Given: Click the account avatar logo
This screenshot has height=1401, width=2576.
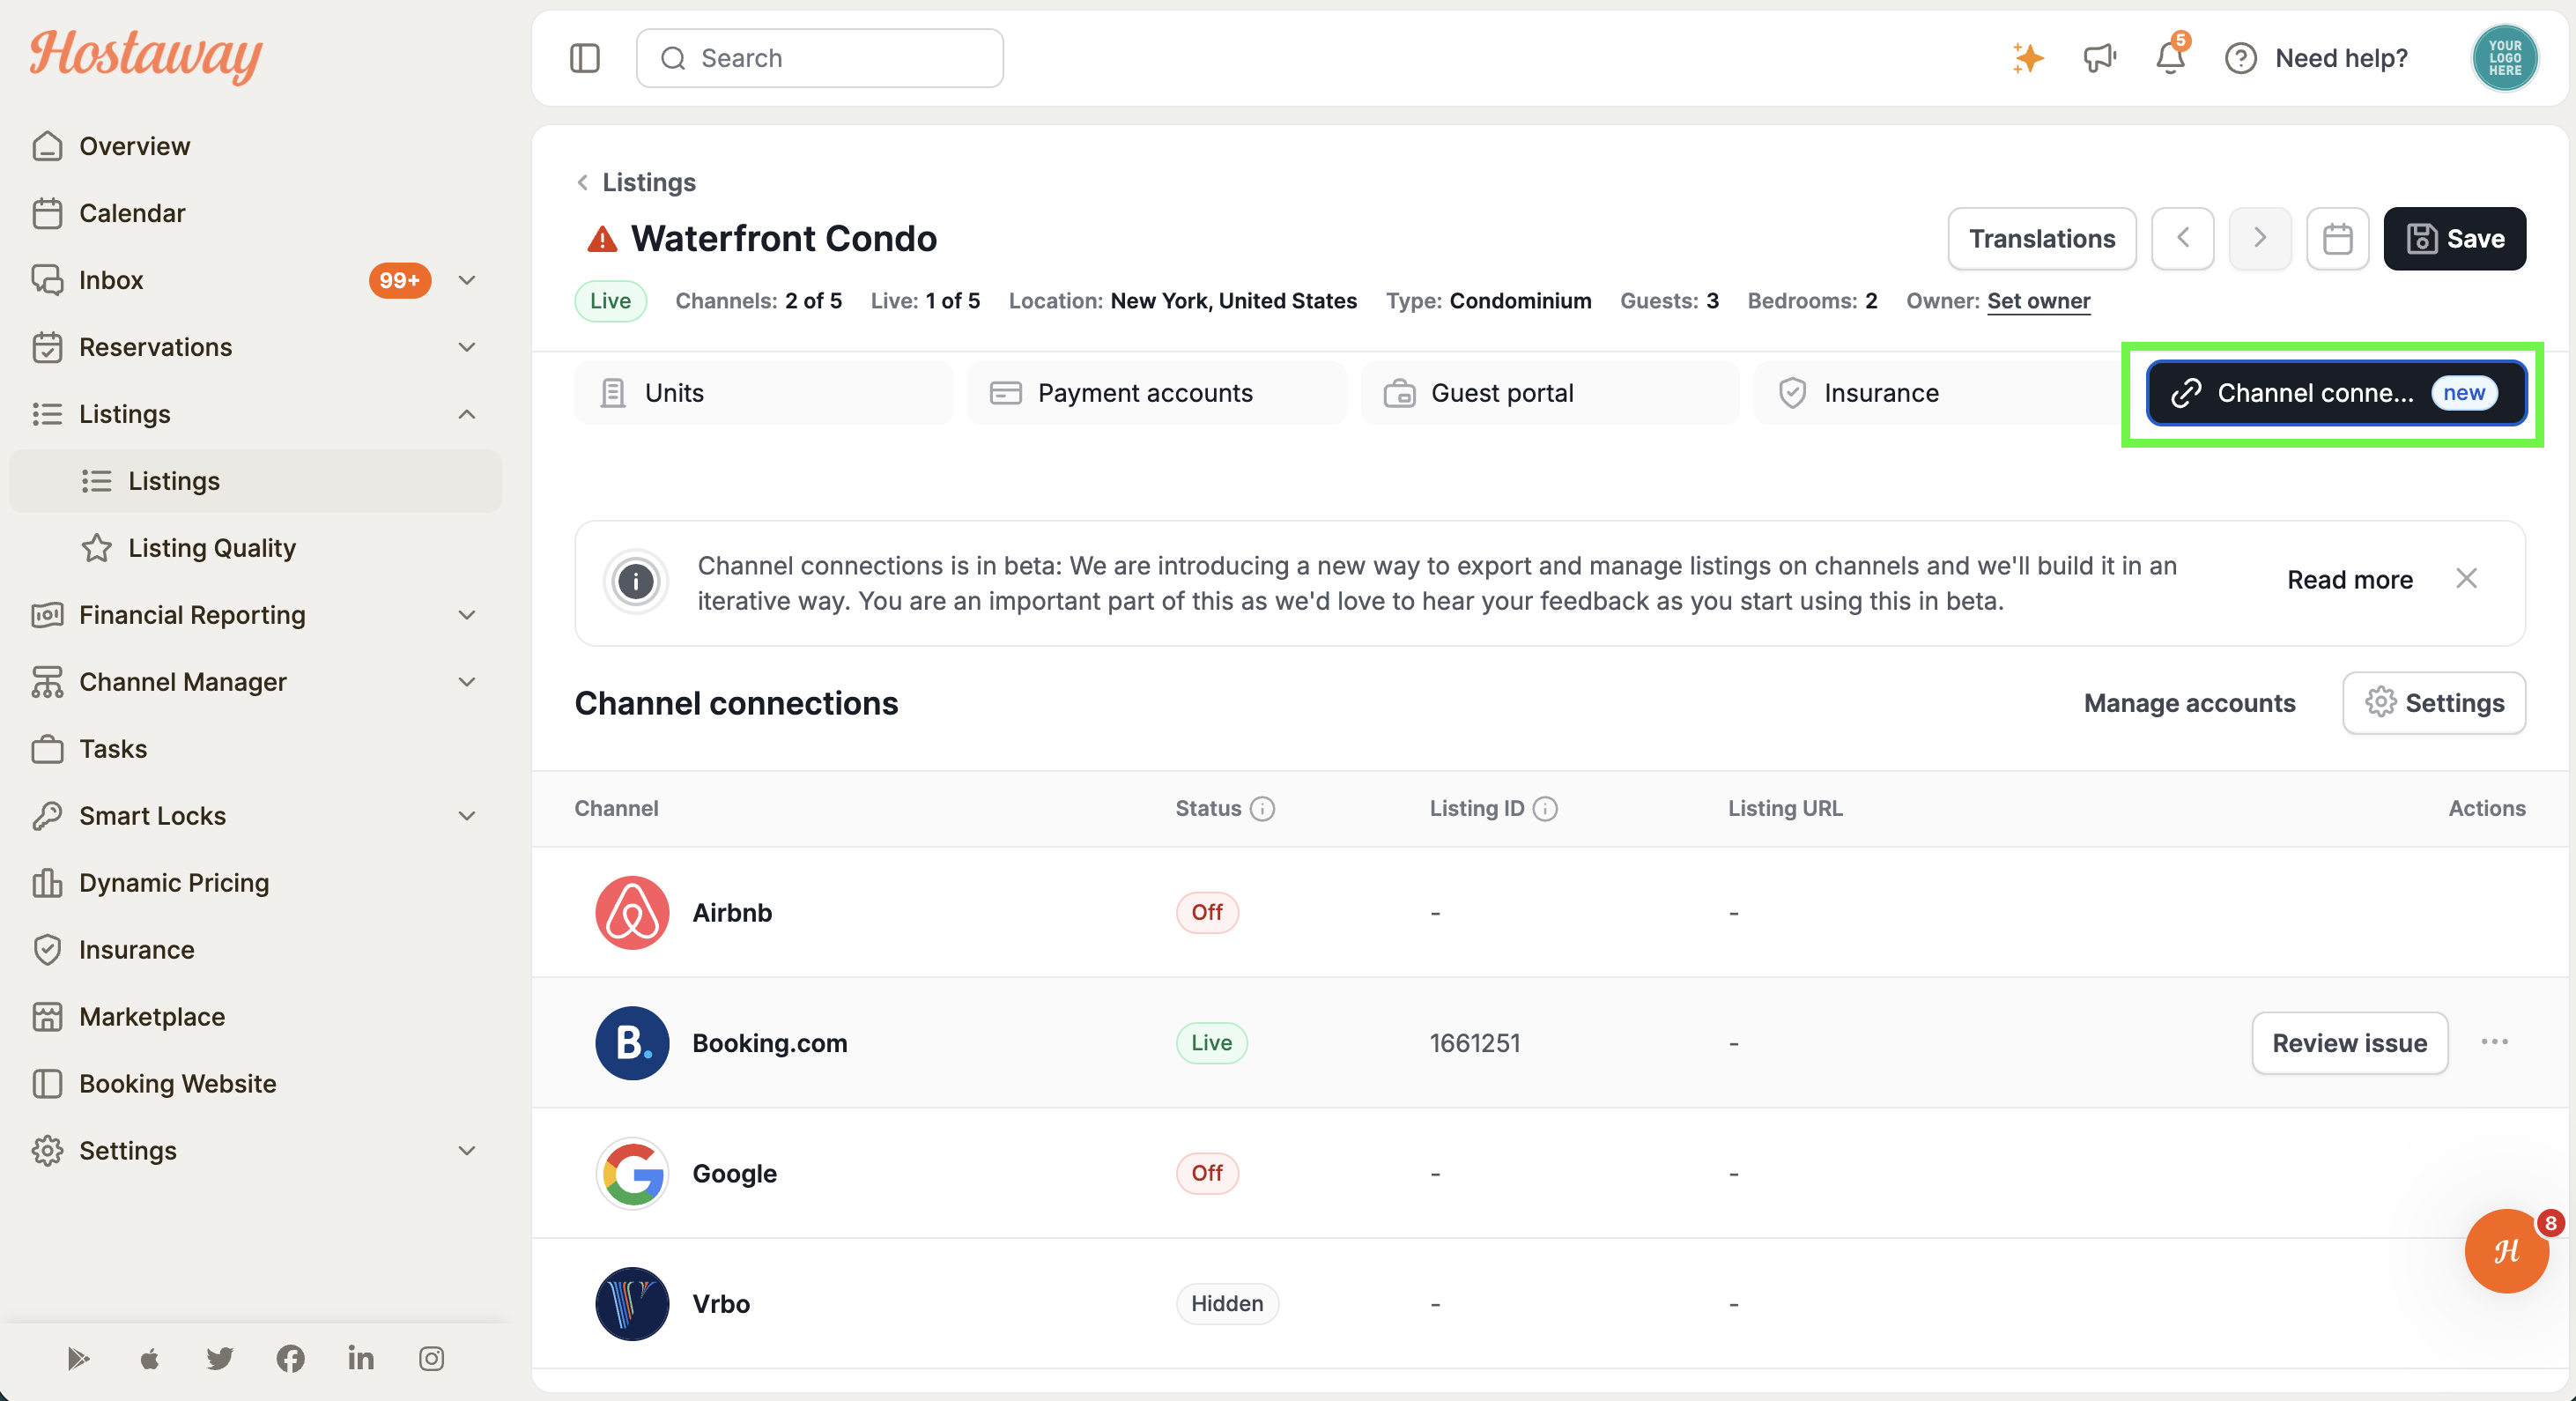Looking at the screenshot, I should click(2504, 58).
